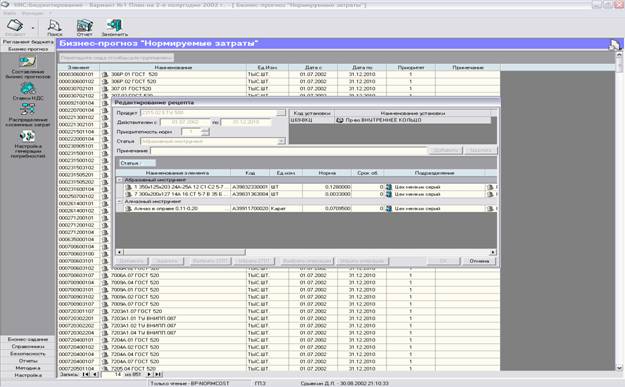Click right arrow of dialog horizontal scrollbar
Viewport: 625px width, 387px height.
(493, 252)
